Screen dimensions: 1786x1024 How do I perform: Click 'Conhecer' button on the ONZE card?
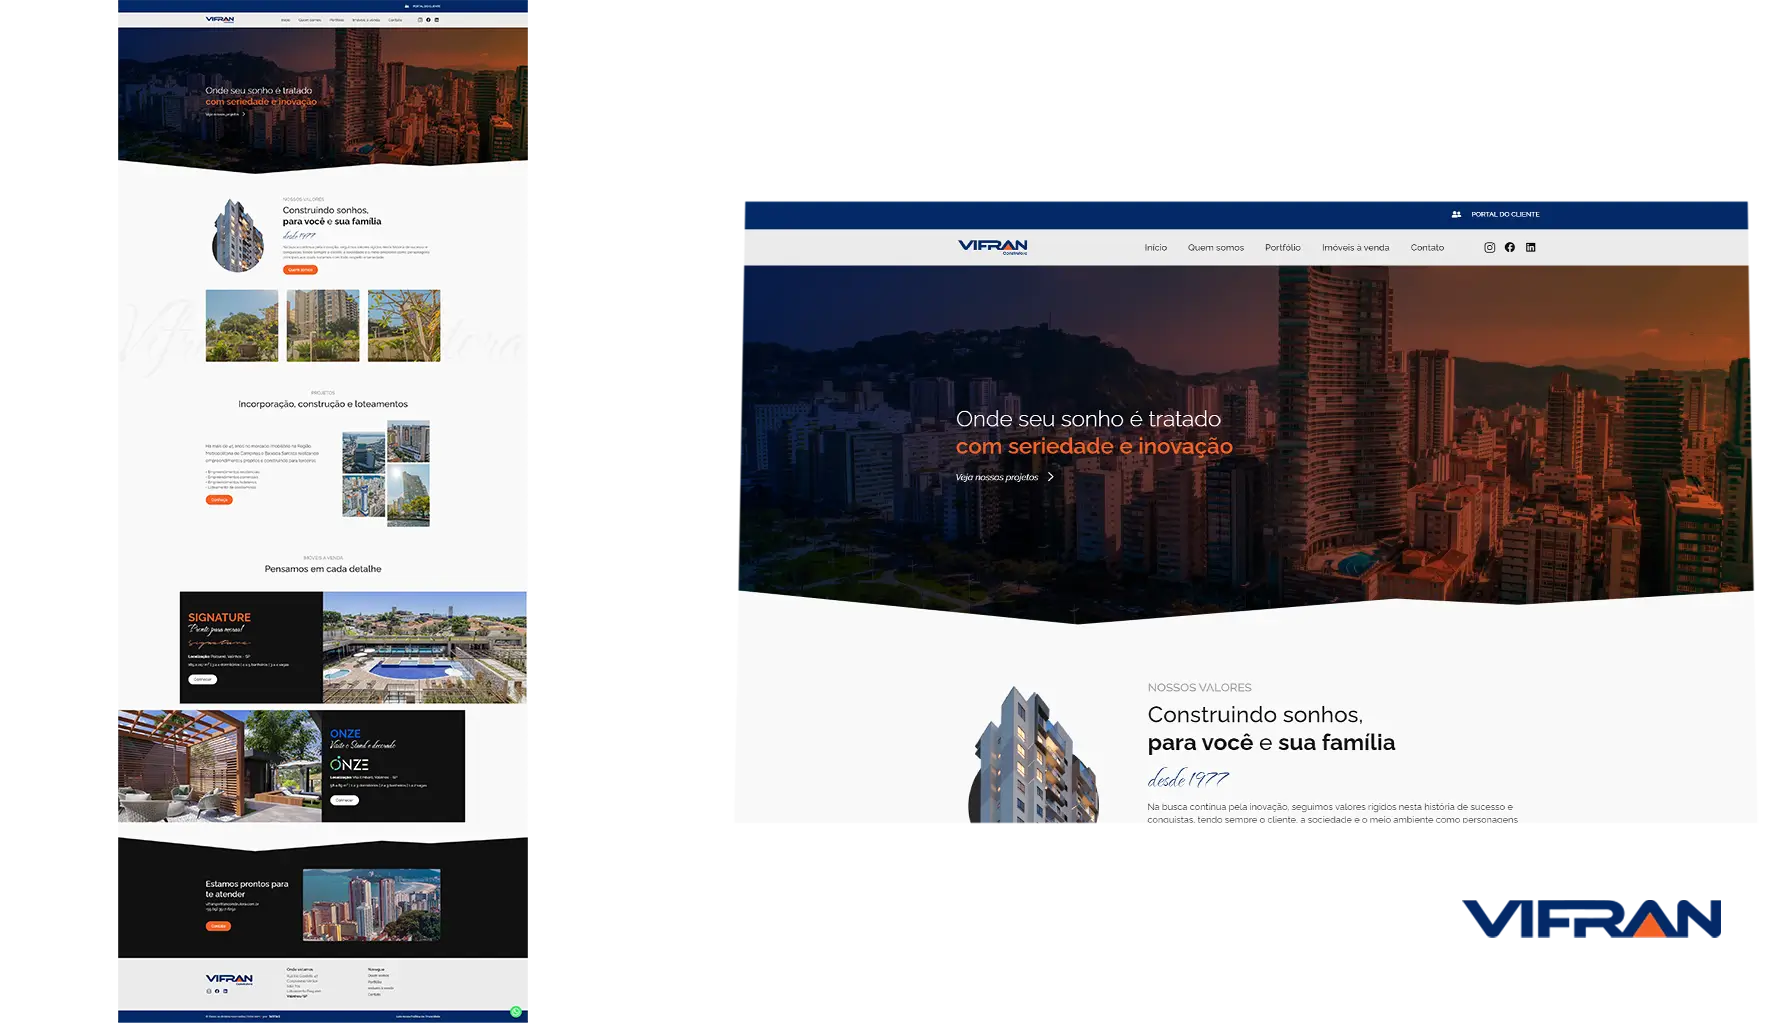[x=344, y=800]
